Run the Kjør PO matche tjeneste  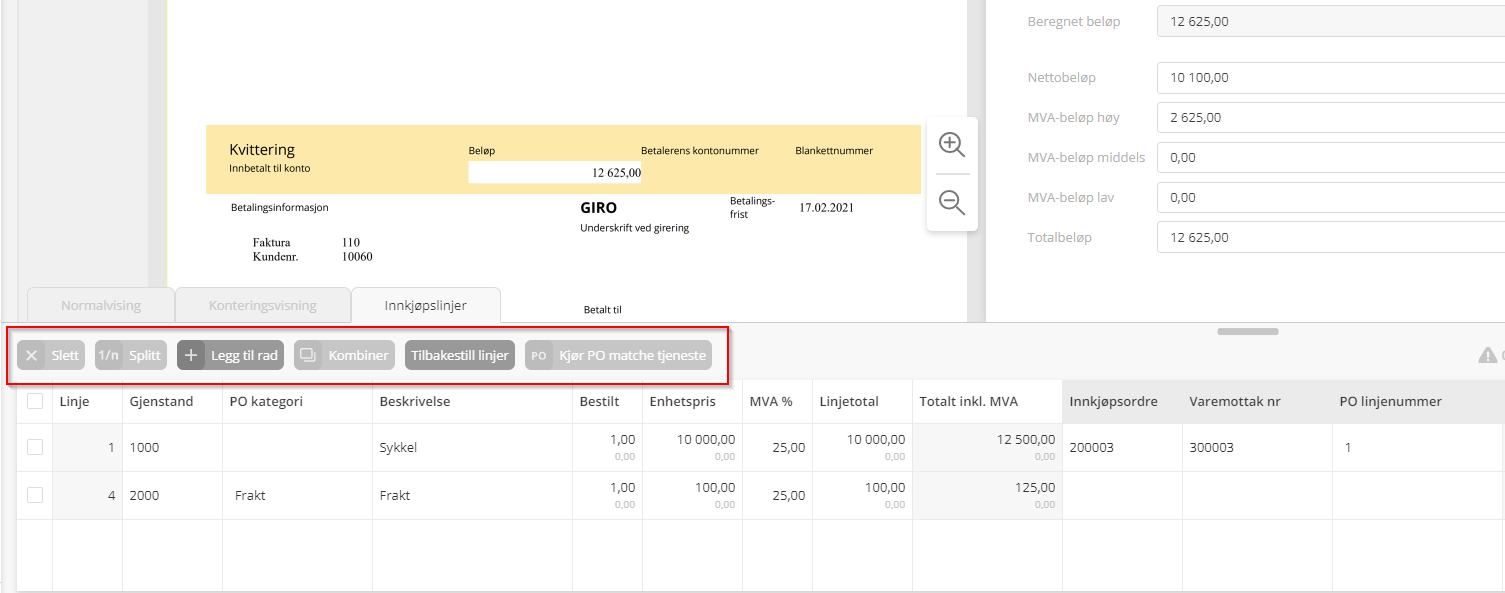(618, 355)
